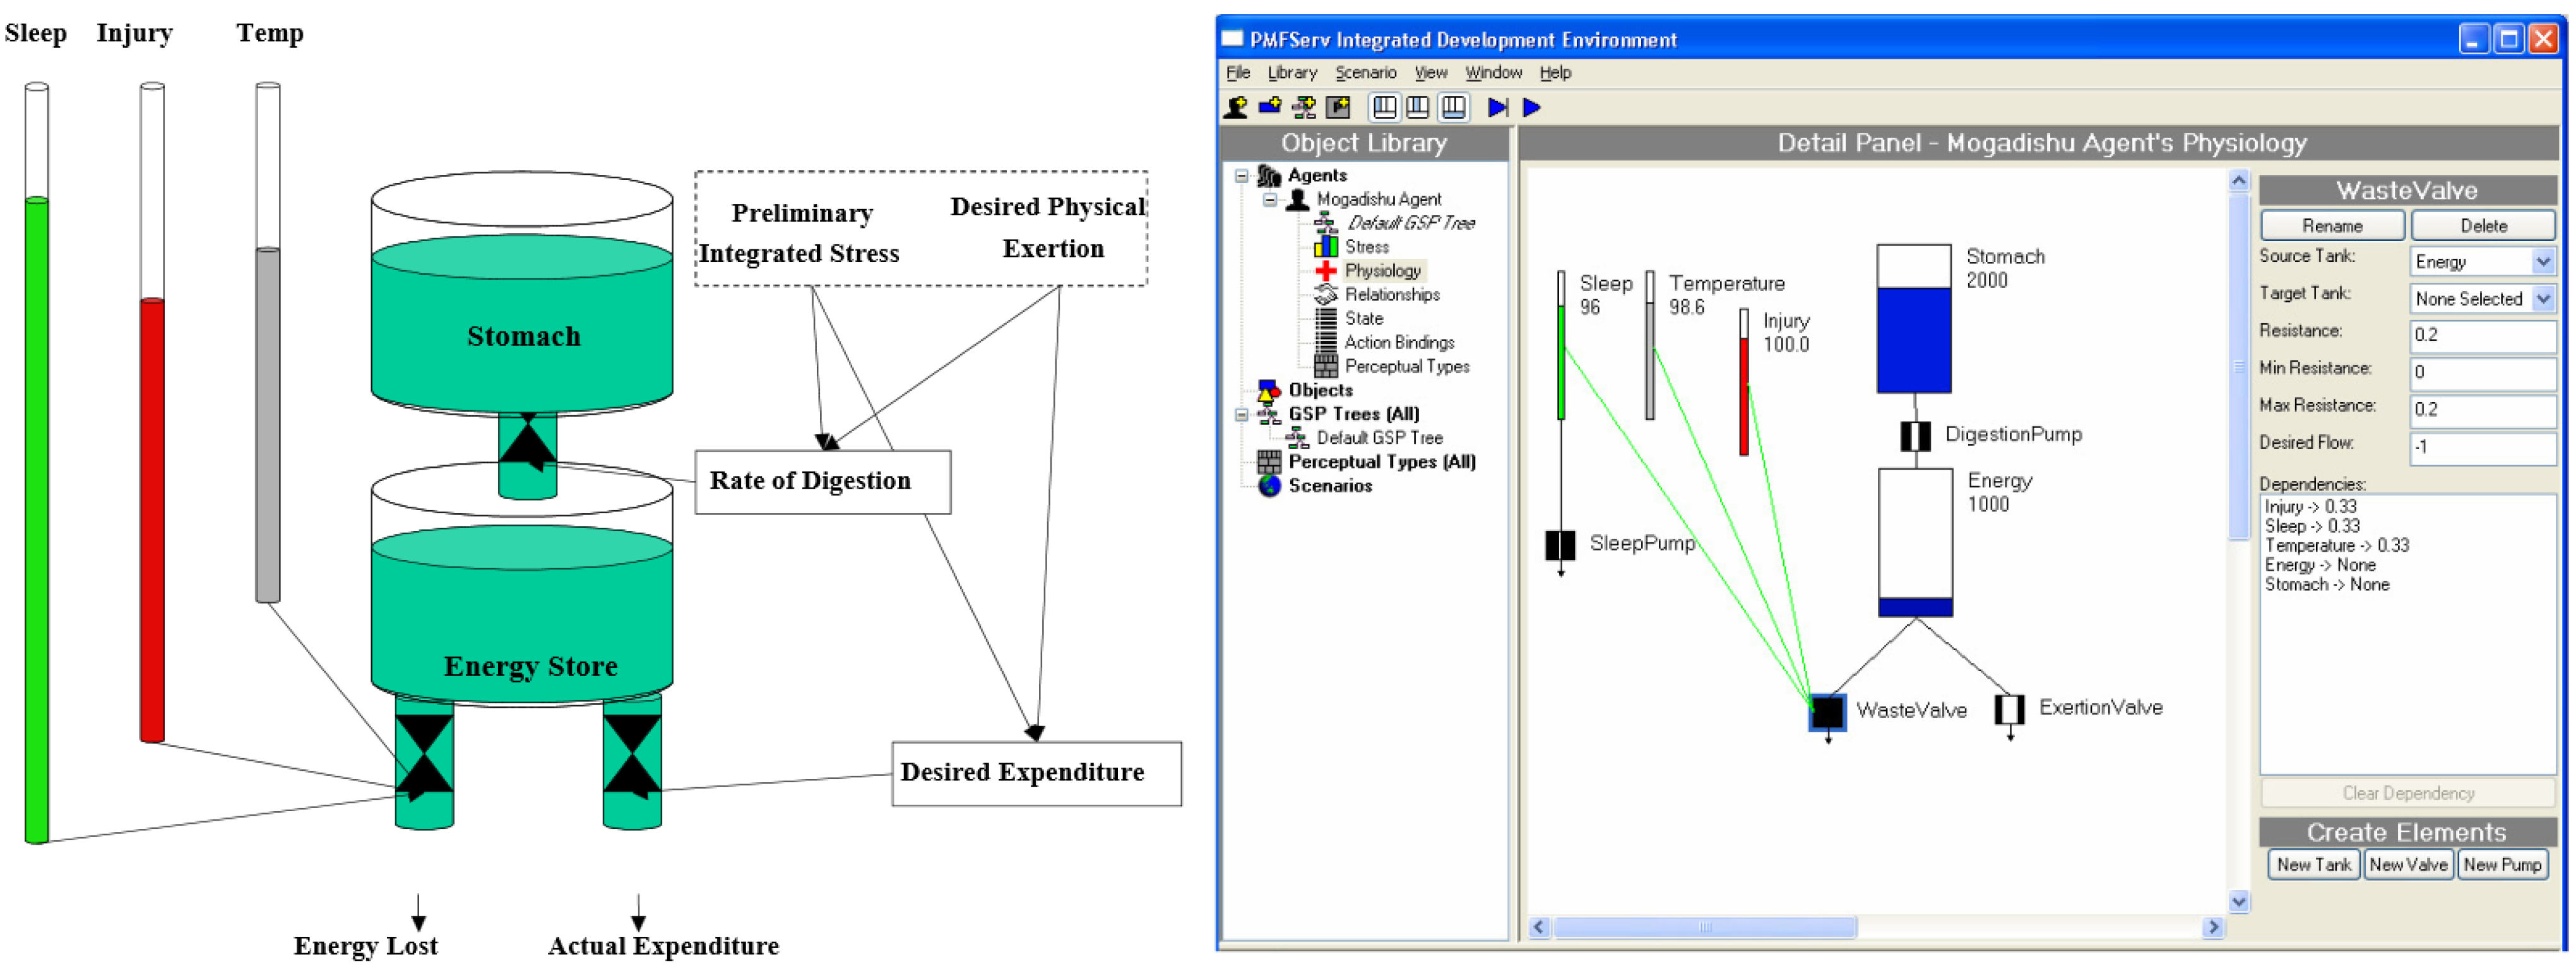Image resolution: width=2576 pixels, height=969 pixels.
Task: Open the Source Tank dropdown
Action: 2543,262
